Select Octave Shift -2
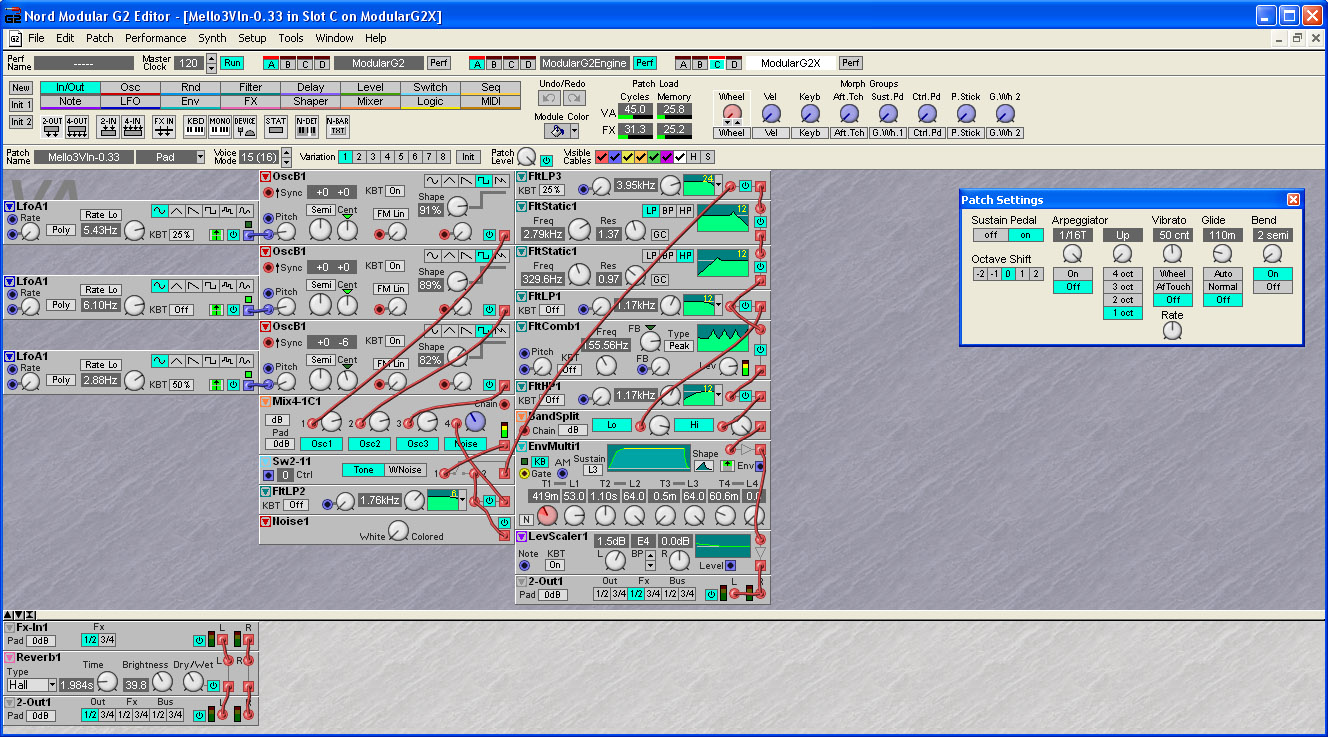This screenshot has height=737, width=1328. (x=979, y=274)
